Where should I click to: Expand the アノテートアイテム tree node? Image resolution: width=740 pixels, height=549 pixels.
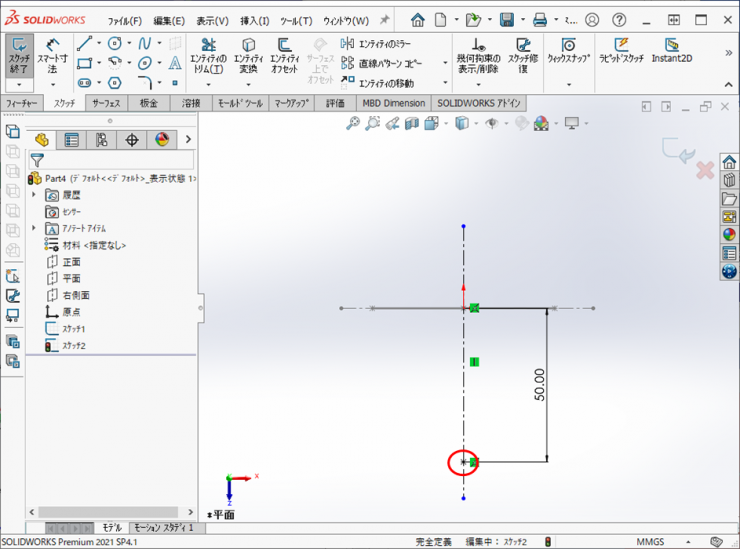pyautogui.click(x=34, y=229)
